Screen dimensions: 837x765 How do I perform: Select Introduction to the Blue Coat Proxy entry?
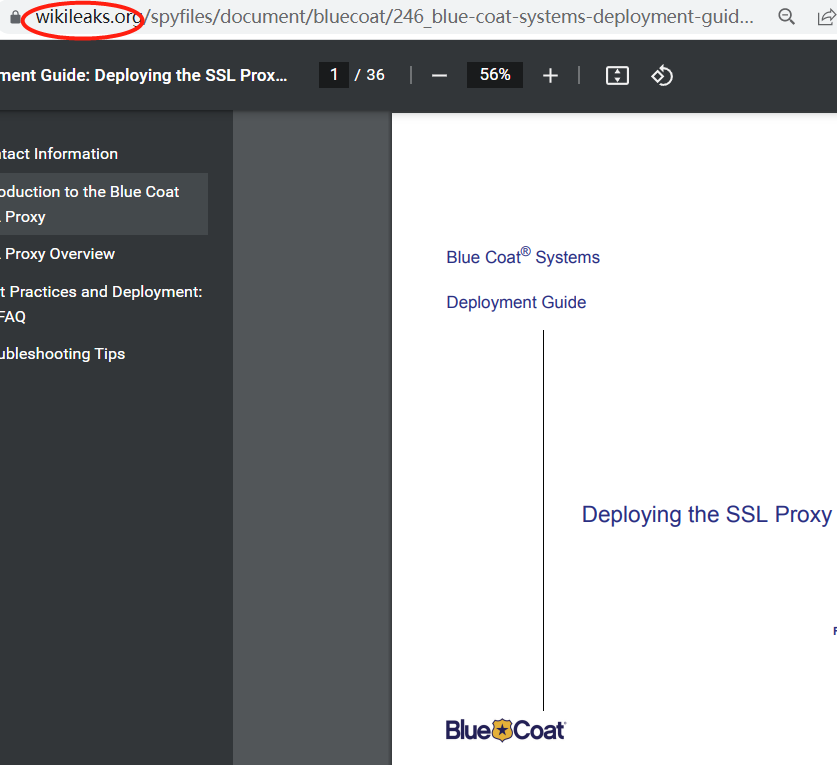point(104,204)
